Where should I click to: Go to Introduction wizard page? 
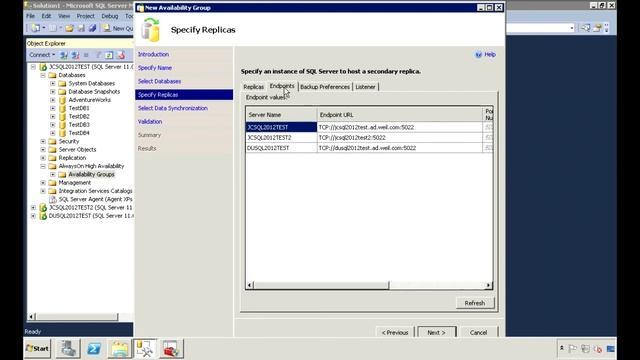tap(153, 54)
